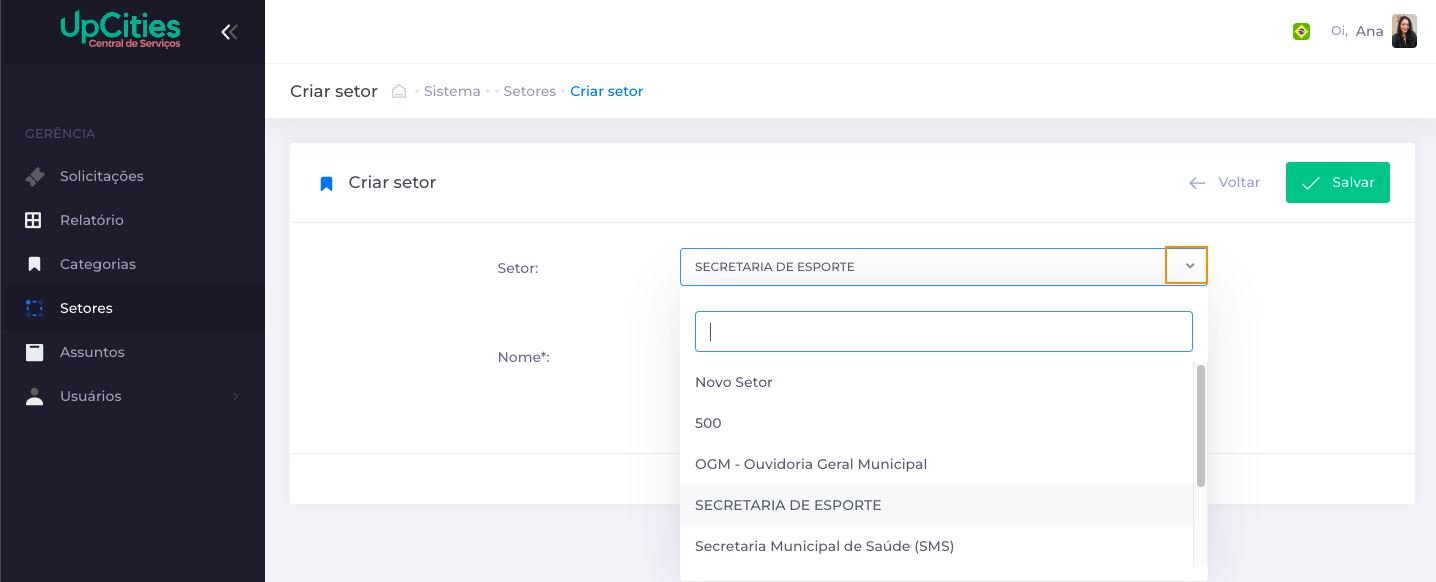Collapse sidebar with double chevron icon
Screen dimensions: 1436x582
[229, 32]
